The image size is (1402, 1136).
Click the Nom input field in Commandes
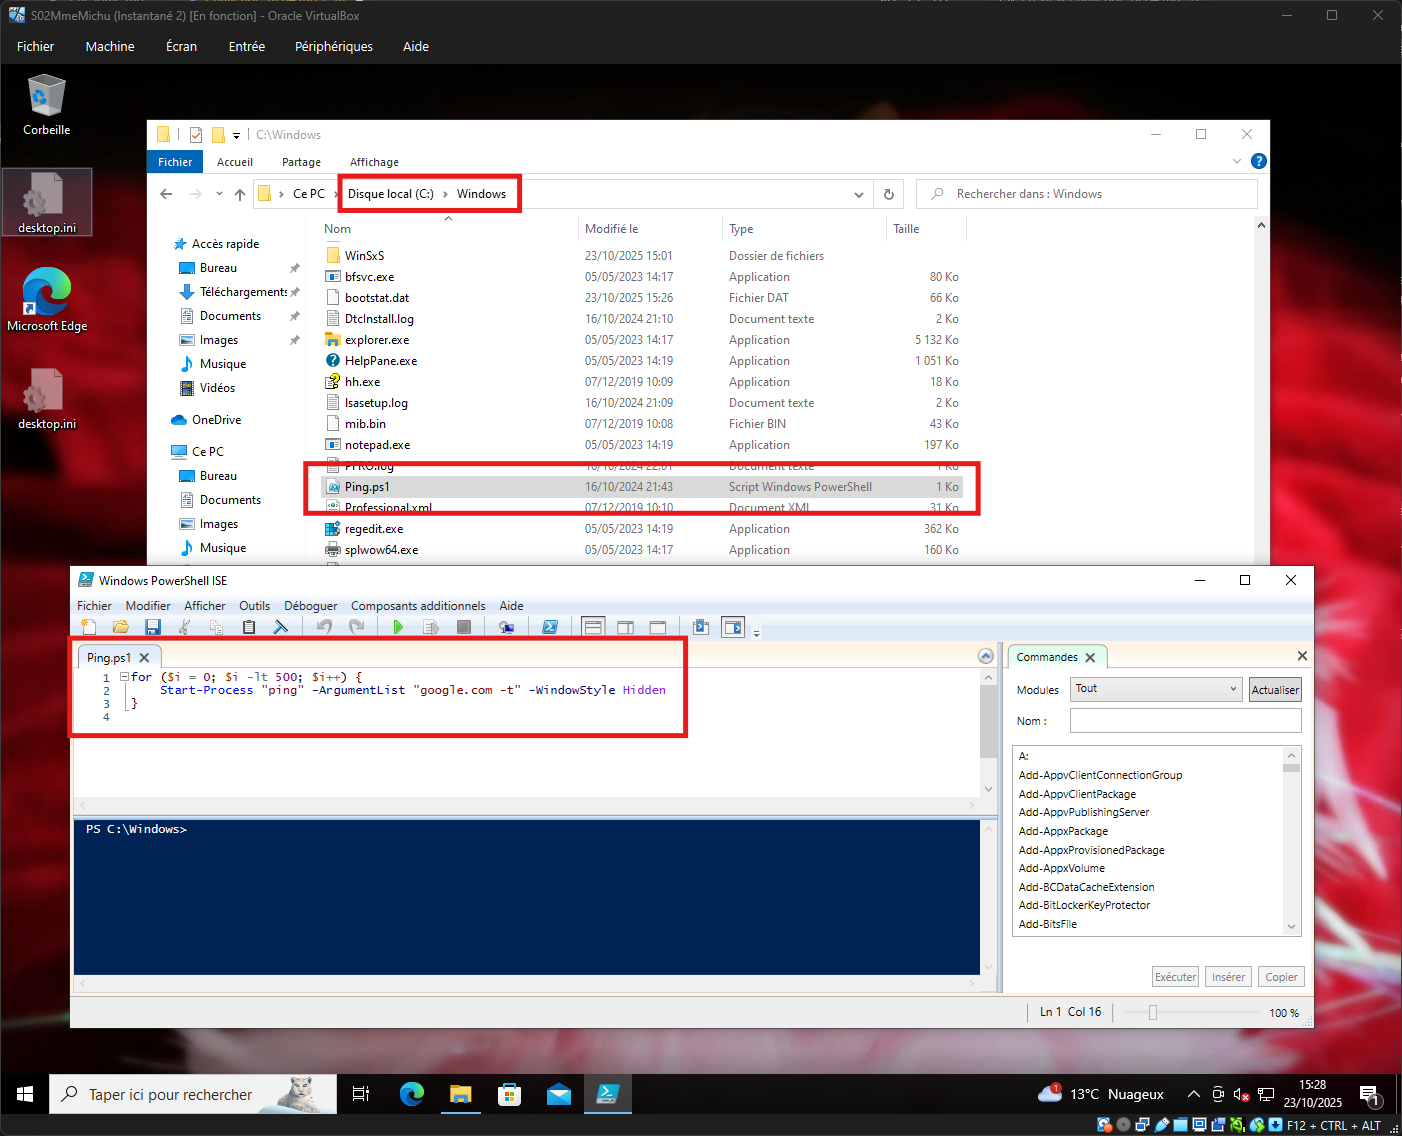coord(1185,721)
